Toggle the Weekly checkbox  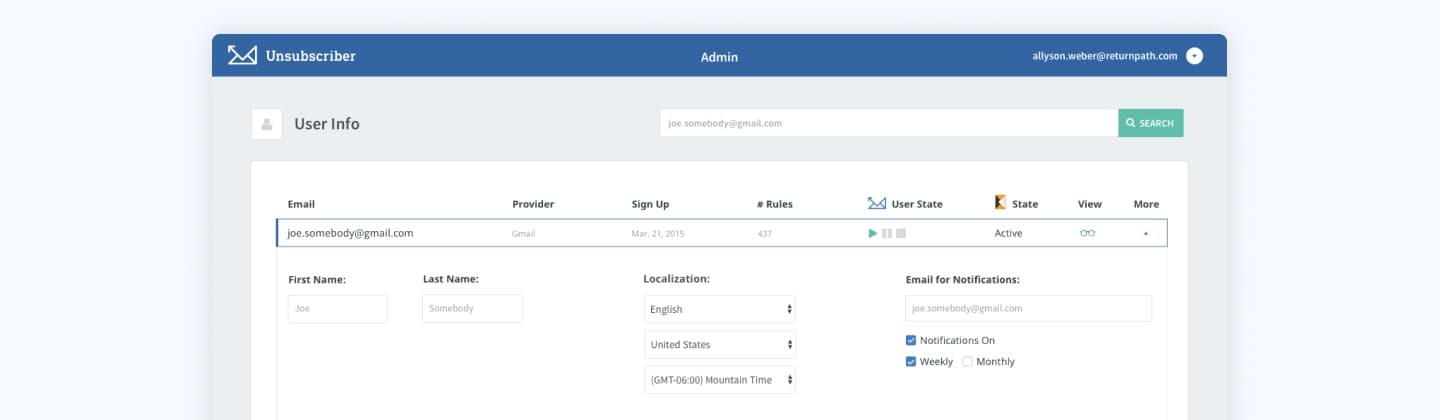[x=911, y=361]
